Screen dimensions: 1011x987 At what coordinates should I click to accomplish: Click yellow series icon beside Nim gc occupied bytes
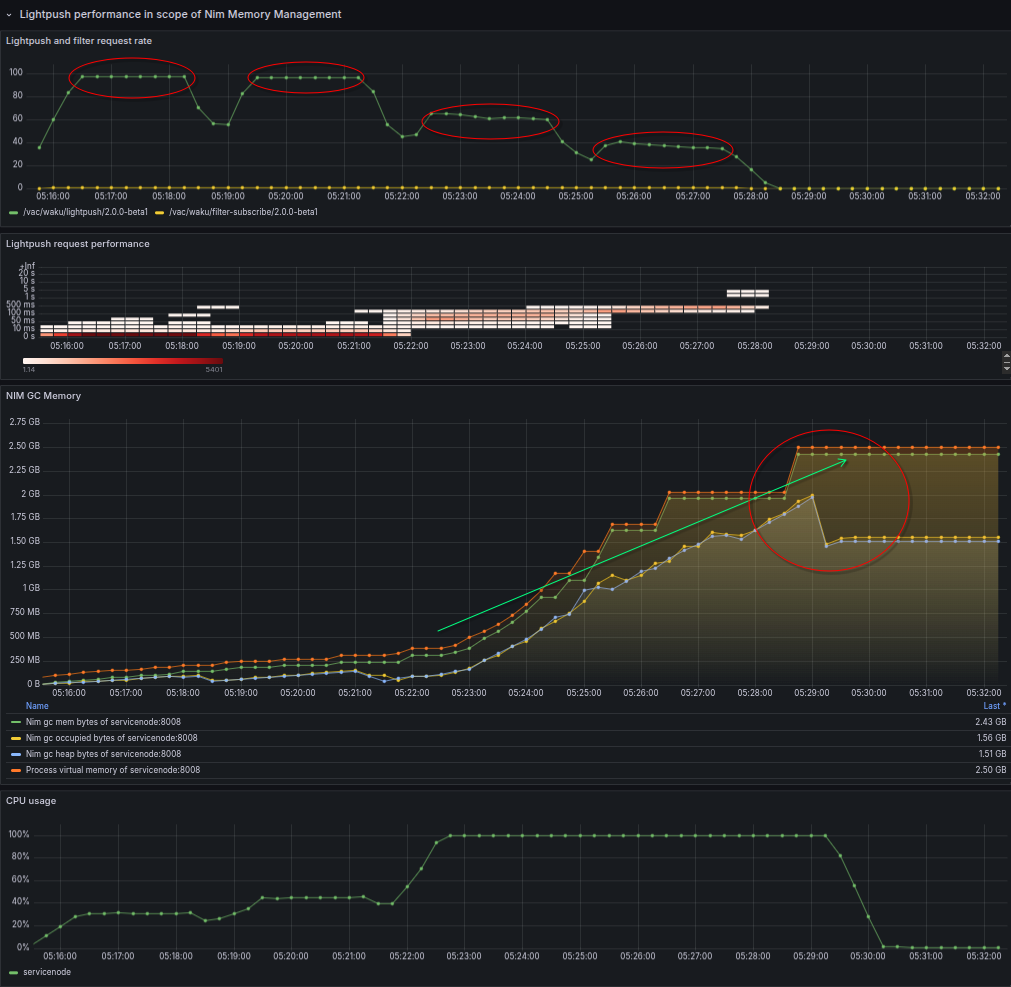[x=14, y=738]
